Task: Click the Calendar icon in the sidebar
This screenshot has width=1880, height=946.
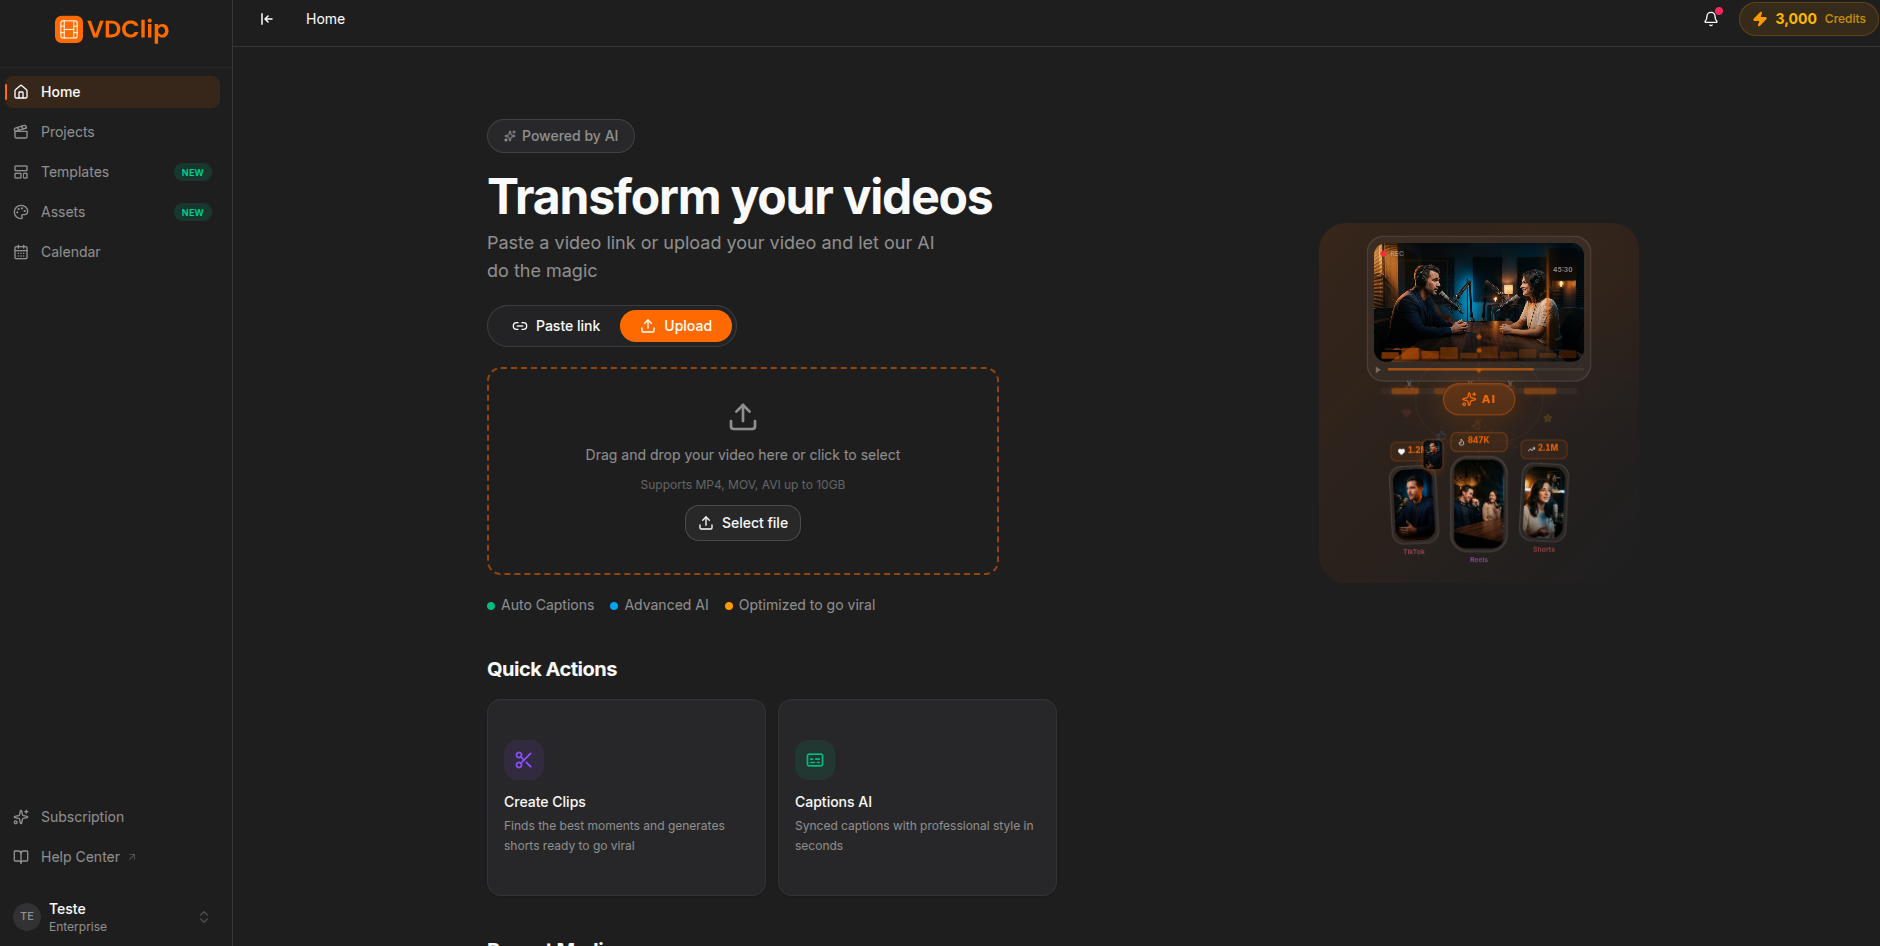Action: [21, 252]
